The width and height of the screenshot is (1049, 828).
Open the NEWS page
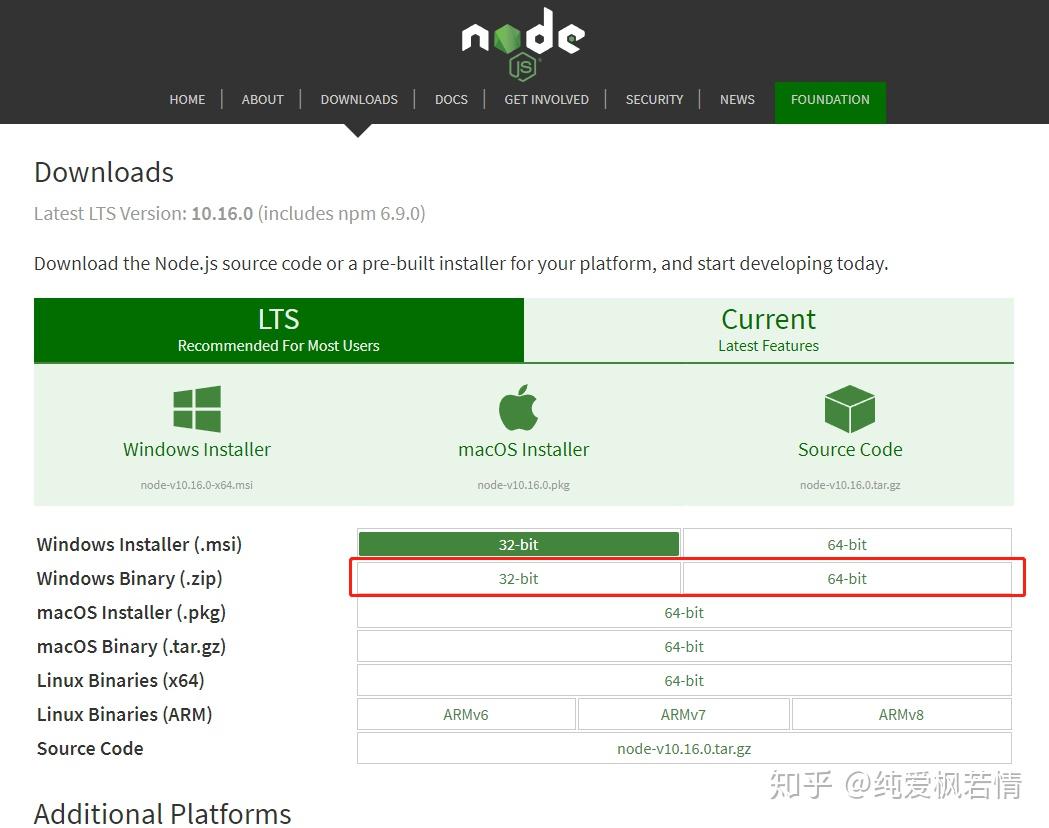[x=737, y=100]
